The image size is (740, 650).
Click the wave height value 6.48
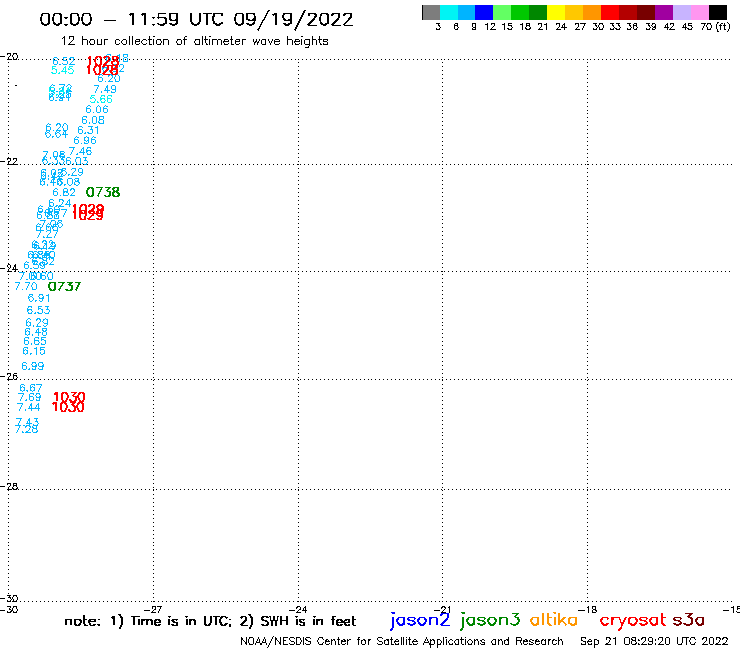tap(36, 332)
